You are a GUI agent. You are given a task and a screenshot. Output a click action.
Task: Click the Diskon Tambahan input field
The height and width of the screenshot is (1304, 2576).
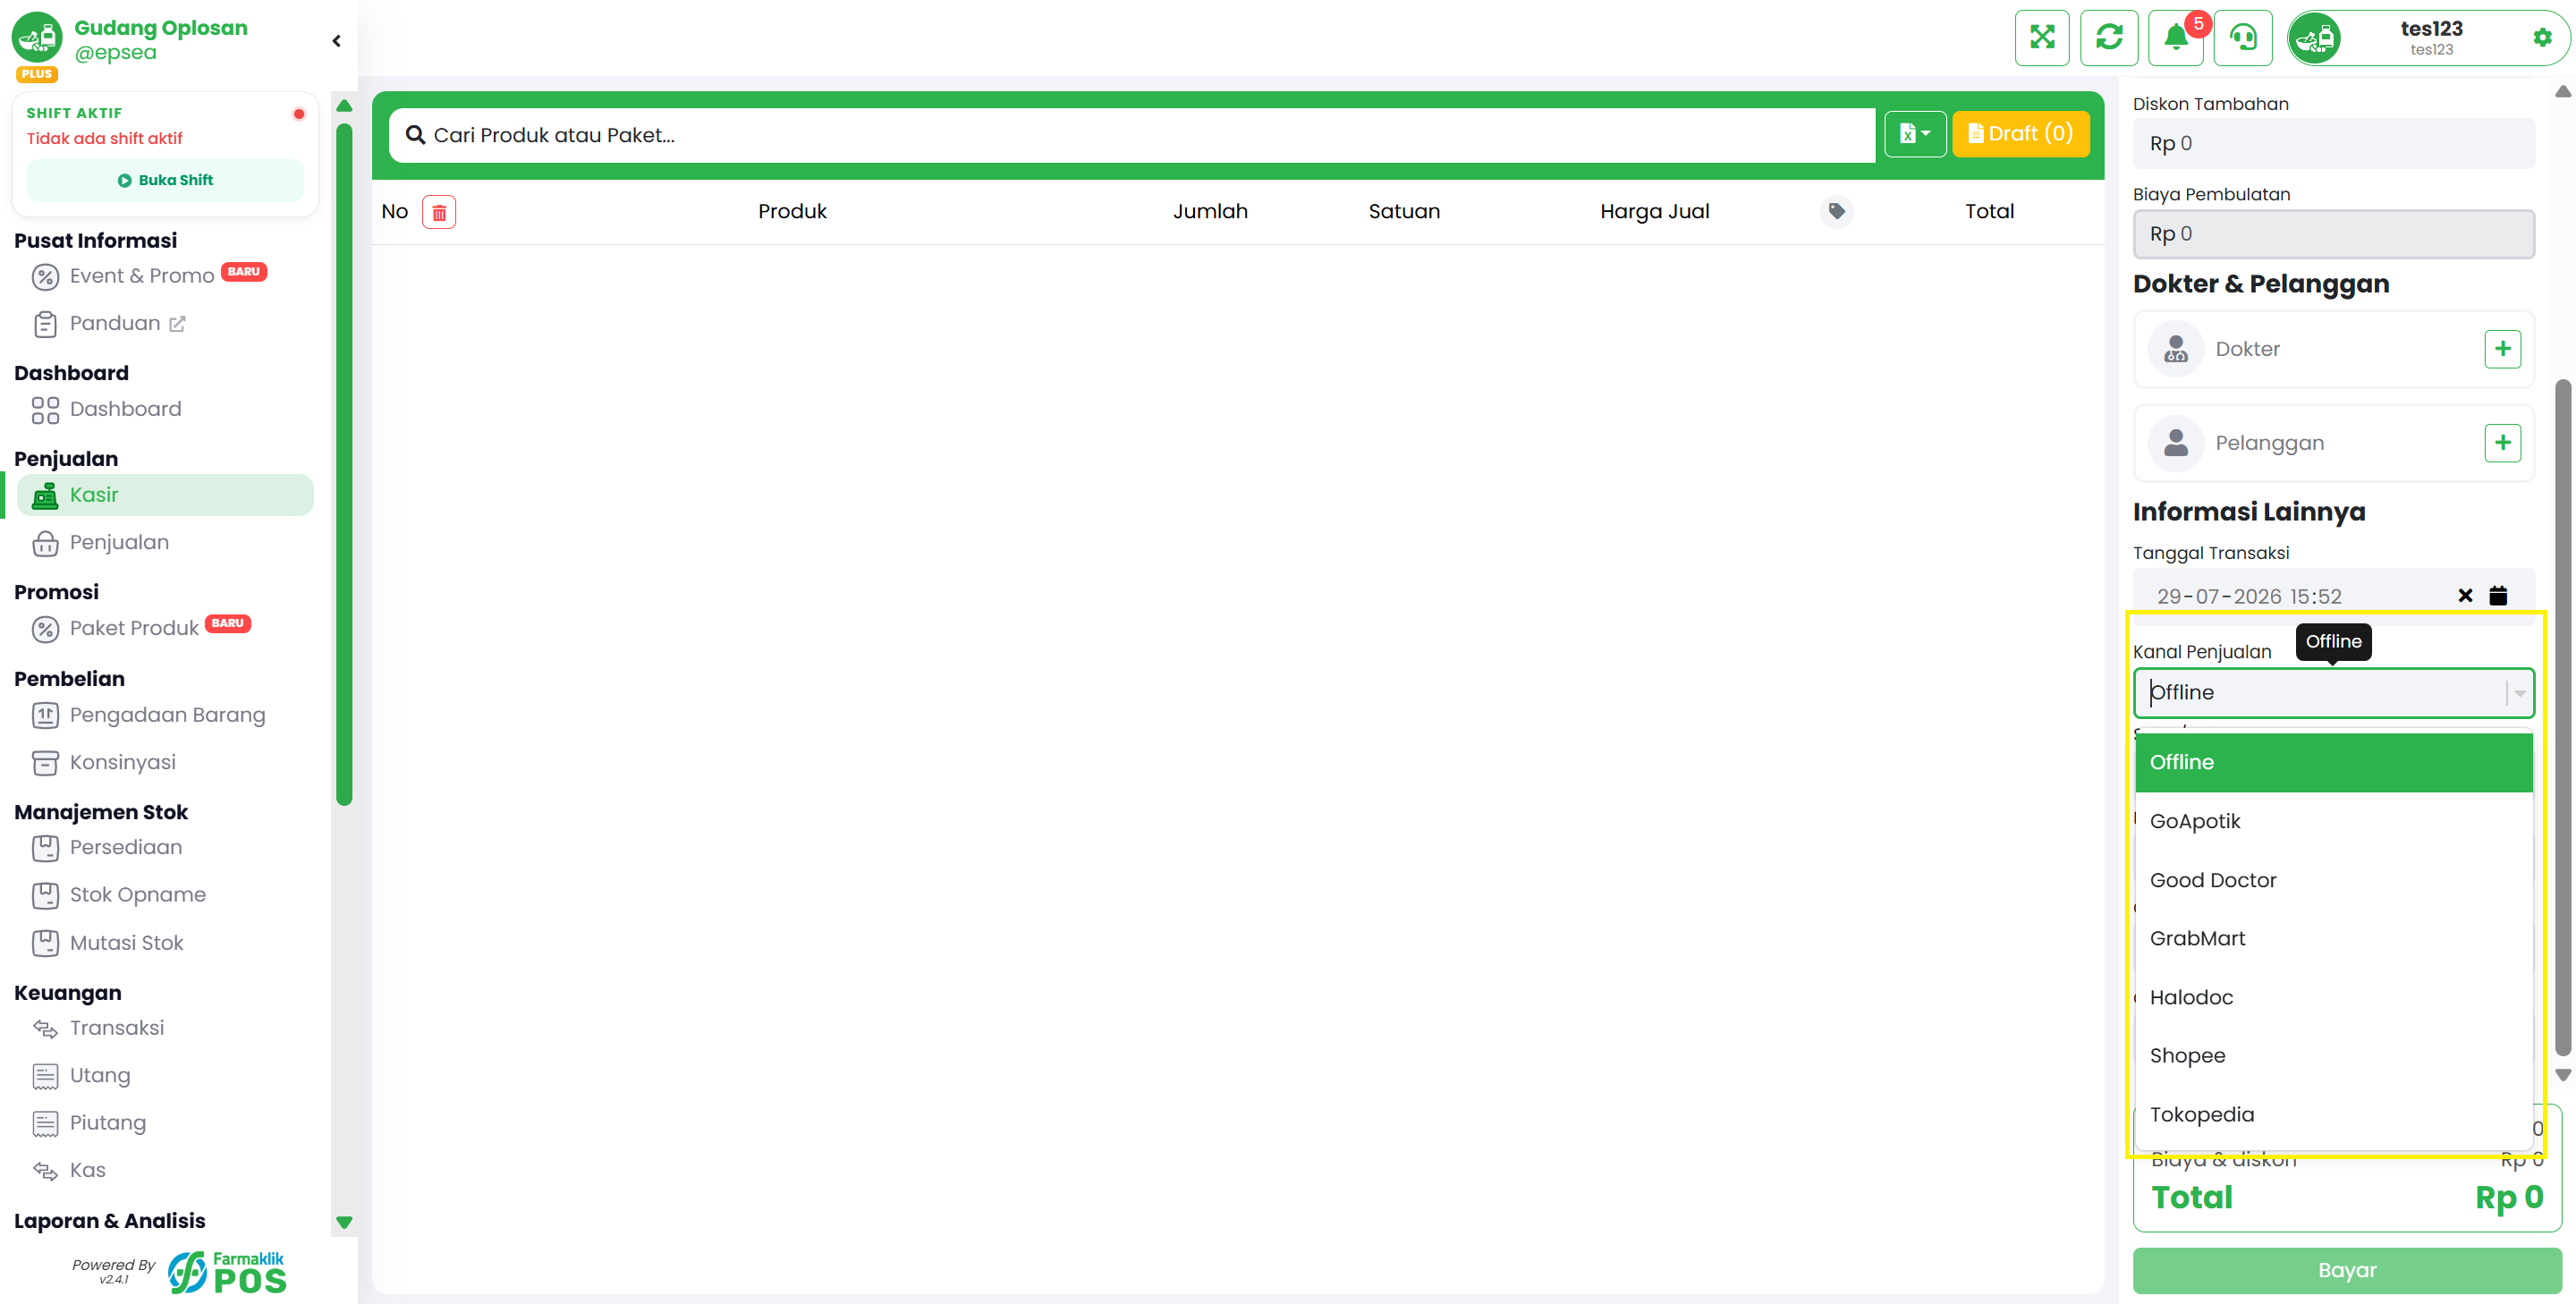pyautogui.click(x=2333, y=144)
